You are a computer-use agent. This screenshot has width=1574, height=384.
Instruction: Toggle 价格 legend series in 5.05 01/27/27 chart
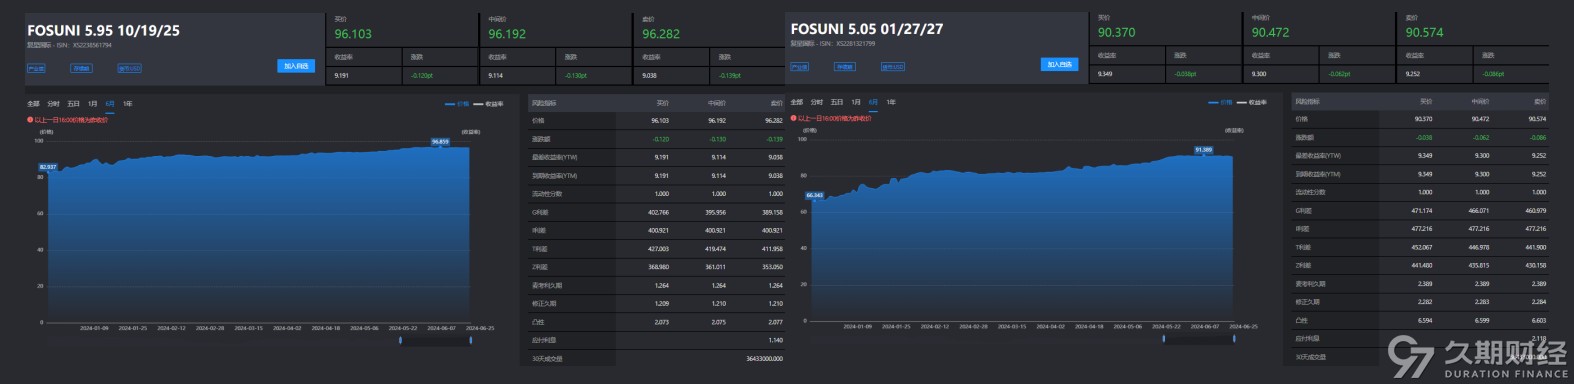click(x=1221, y=102)
